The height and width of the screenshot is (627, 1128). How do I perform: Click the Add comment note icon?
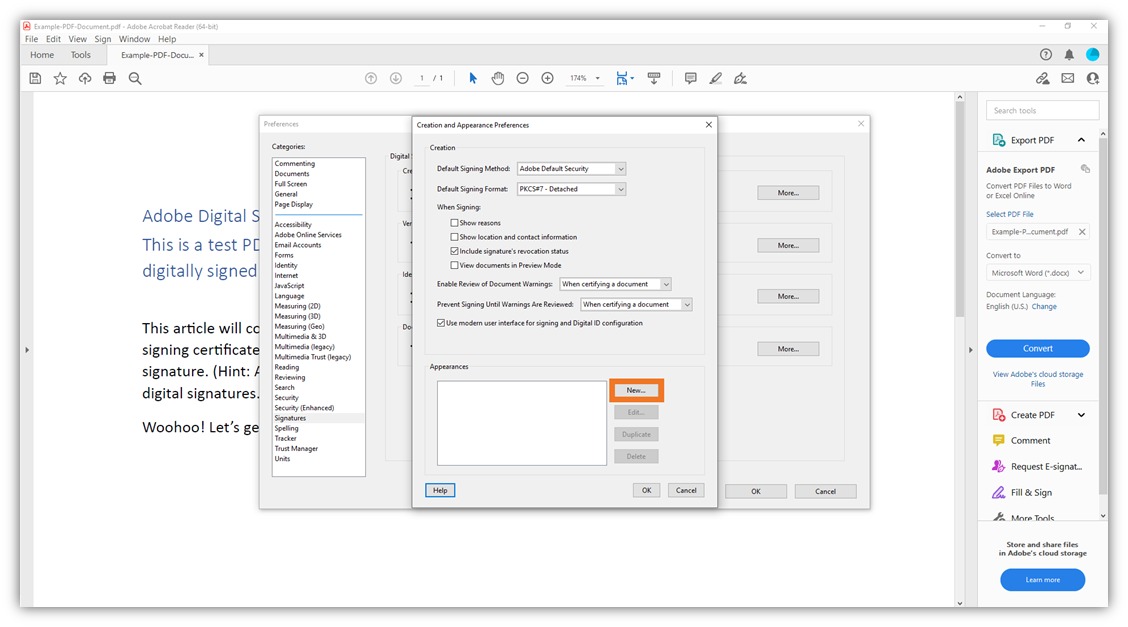[691, 78]
